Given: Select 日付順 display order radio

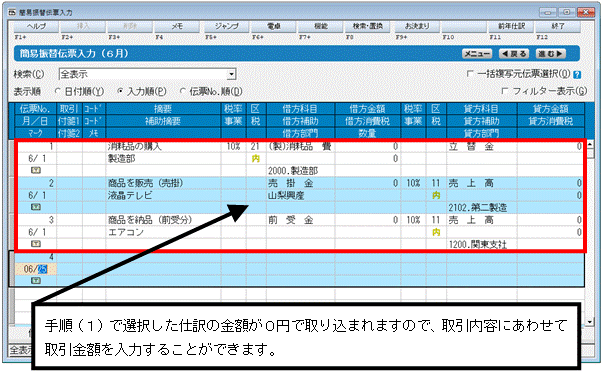Looking at the screenshot, I should 58,91.
